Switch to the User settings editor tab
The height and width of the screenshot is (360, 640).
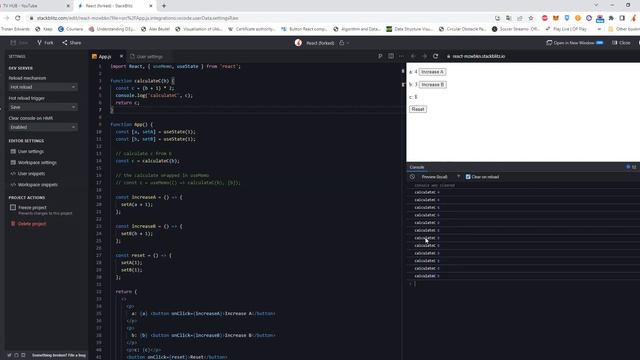[x=146, y=56]
